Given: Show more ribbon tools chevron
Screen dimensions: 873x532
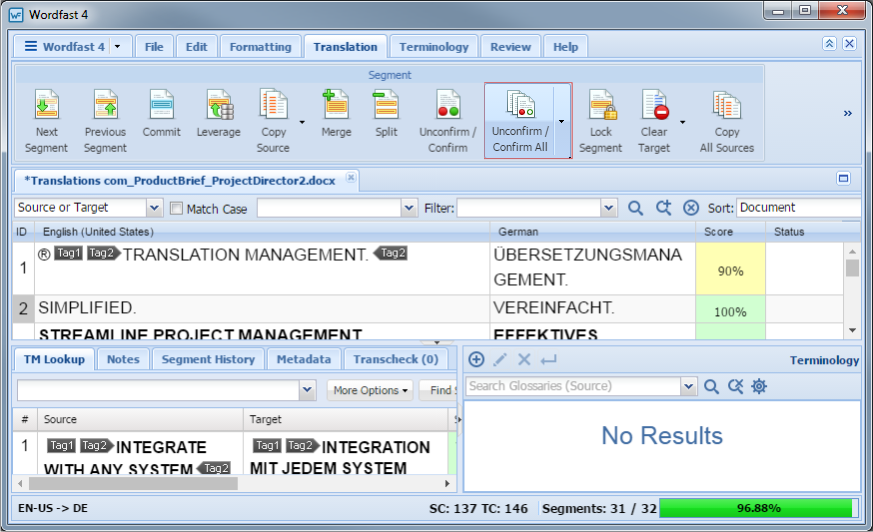Looking at the screenshot, I should 847,114.
